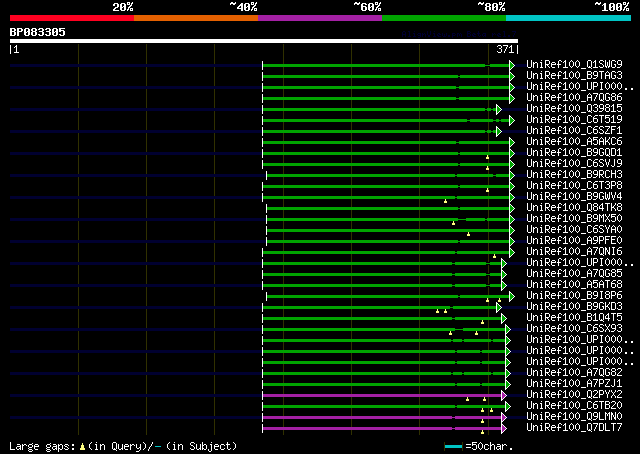Click the purple alignment bar for Q2PYX2
The image size is (640, 454).
tap(382, 396)
